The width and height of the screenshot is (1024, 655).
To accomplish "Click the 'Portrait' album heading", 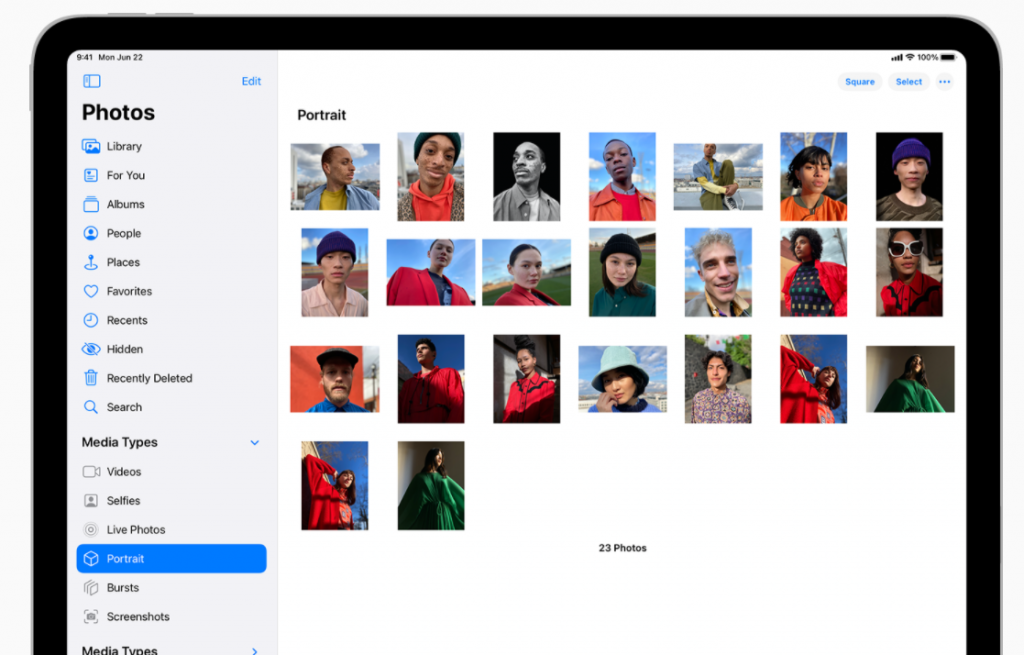I will click(x=321, y=116).
